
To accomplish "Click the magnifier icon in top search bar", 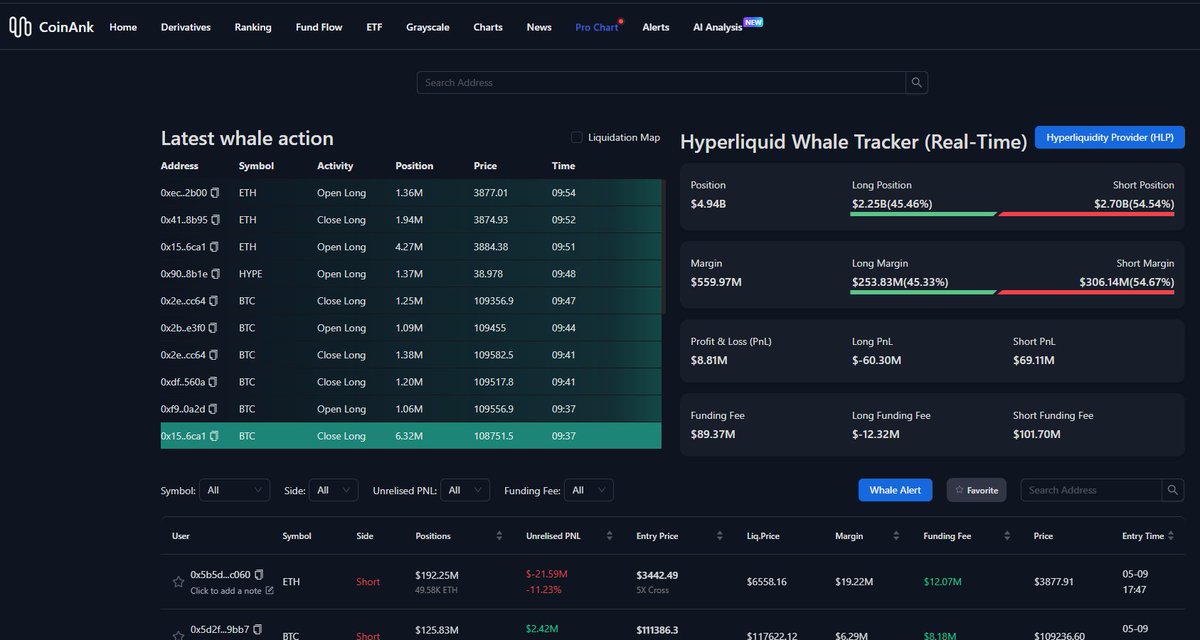I will tap(917, 82).
